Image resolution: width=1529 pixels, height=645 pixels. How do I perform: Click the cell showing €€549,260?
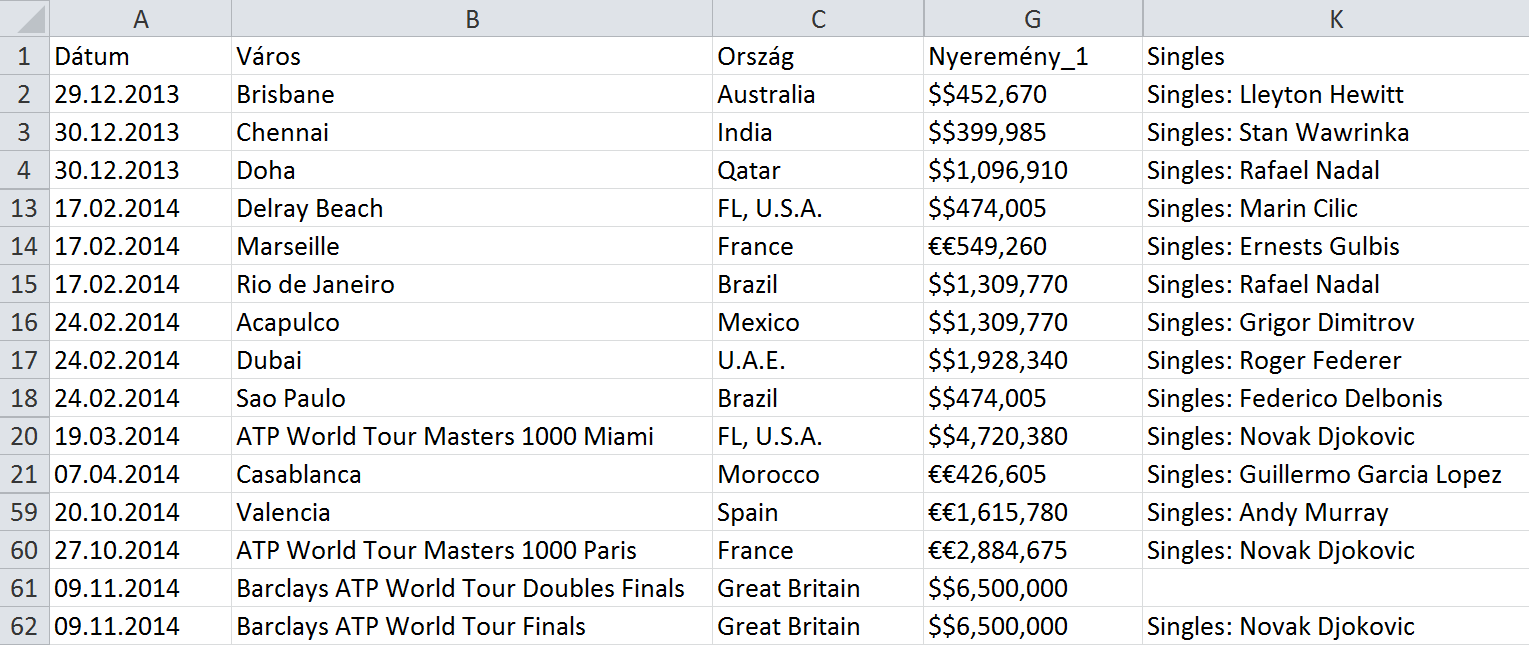coord(1033,246)
